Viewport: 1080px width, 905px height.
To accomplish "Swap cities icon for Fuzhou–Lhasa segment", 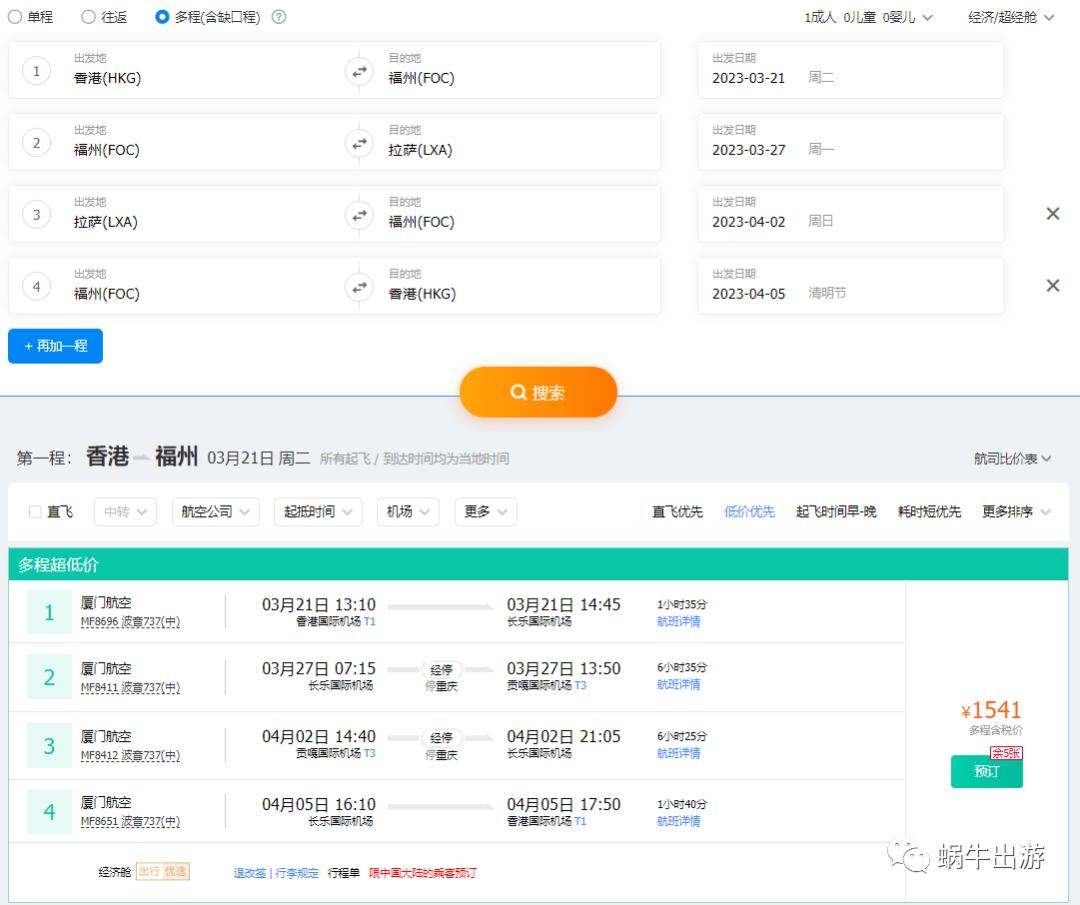I will click(358, 143).
